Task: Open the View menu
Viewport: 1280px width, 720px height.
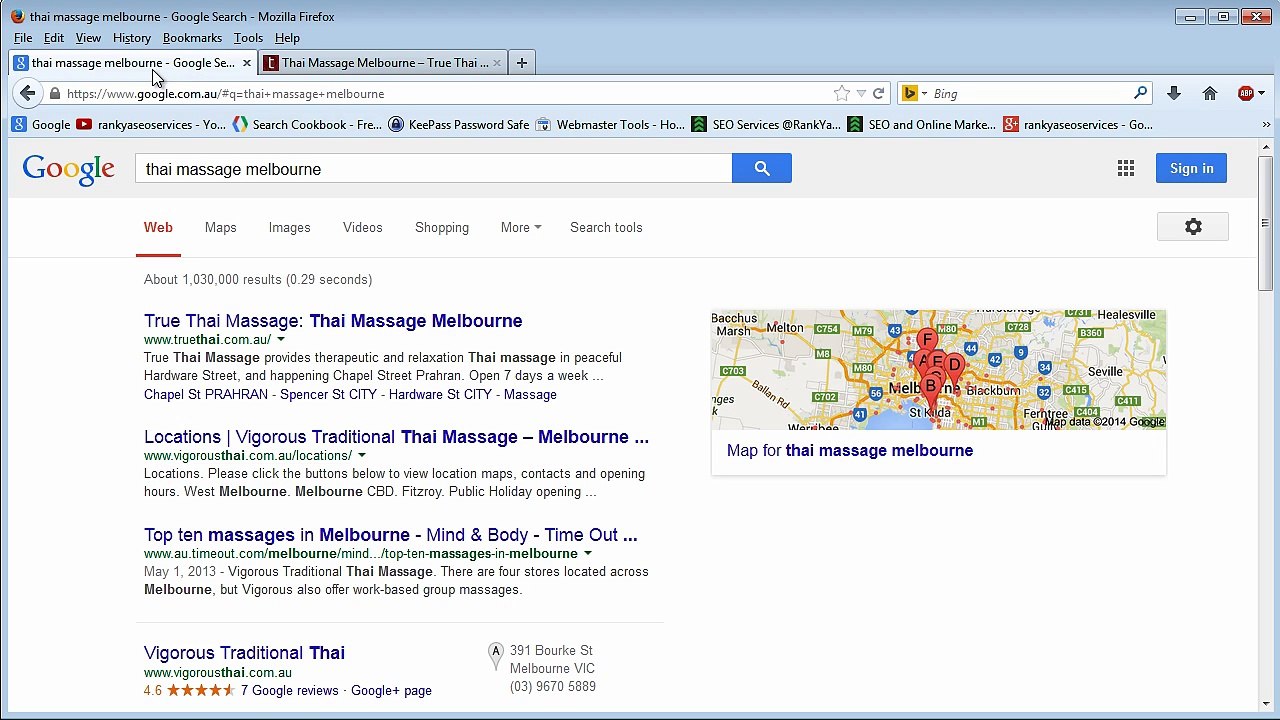Action: [x=88, y=38]
